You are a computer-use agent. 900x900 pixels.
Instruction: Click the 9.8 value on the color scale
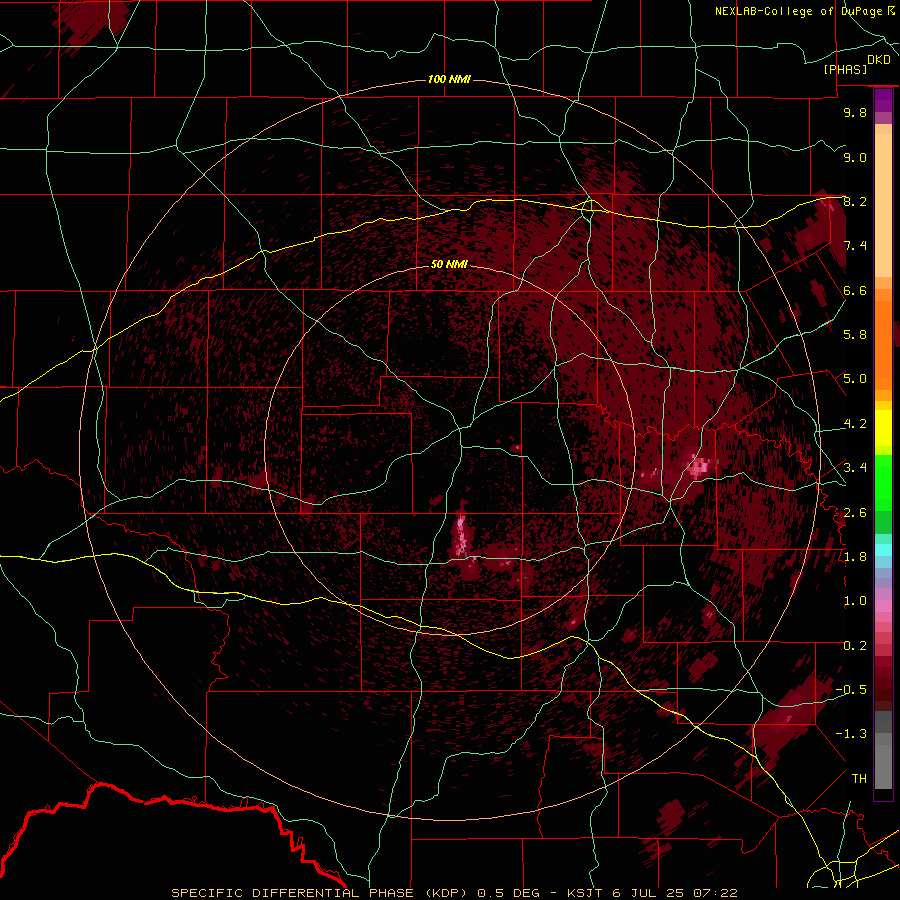(x=855, y=112)
